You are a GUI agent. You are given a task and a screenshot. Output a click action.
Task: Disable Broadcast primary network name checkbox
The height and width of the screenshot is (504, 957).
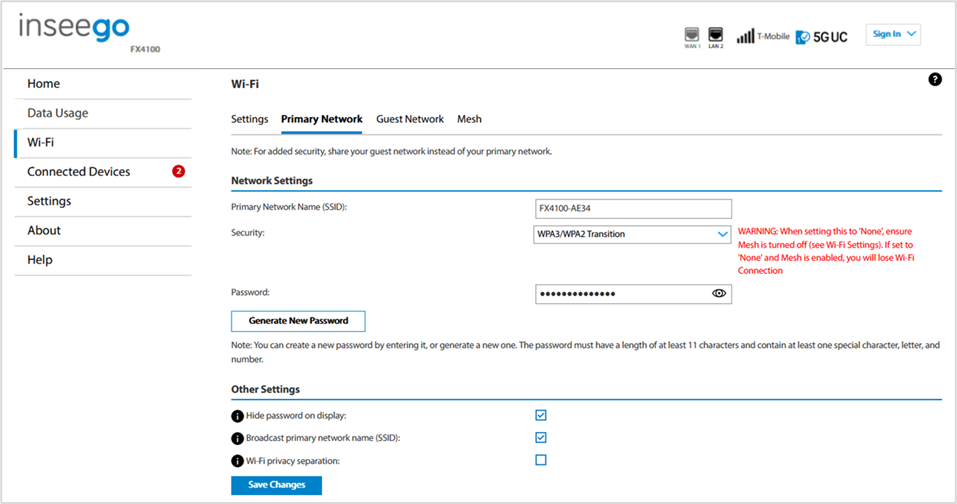click(541, 437)
